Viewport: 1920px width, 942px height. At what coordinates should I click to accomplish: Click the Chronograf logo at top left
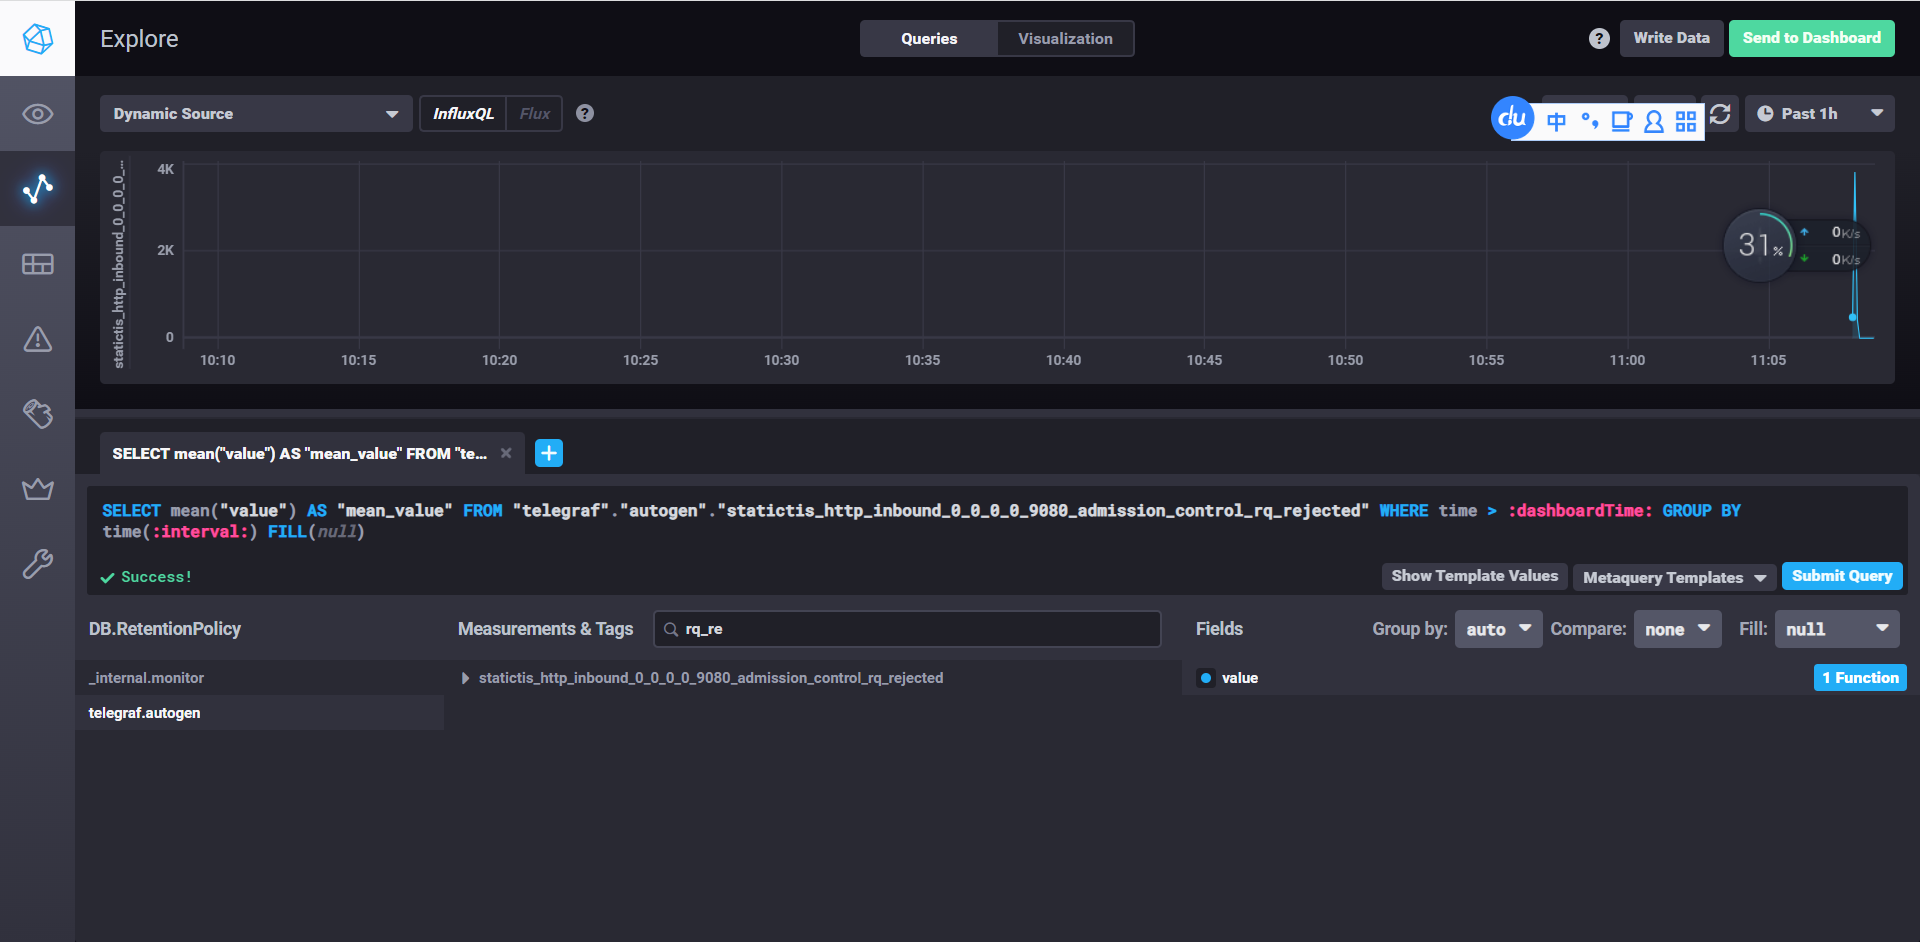(x=37, y=38)
